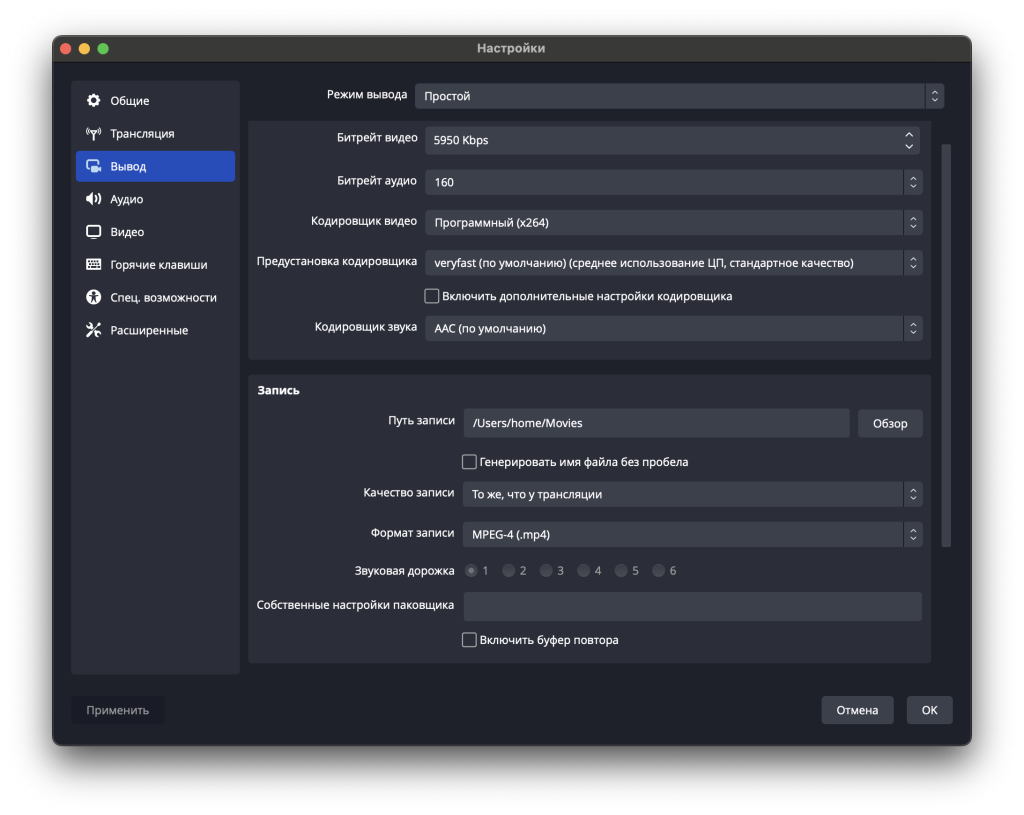Viewport: 1024px width, 815px height.
Task: Check Генерировать имя файла без пробела
Action: coord(469,462)
